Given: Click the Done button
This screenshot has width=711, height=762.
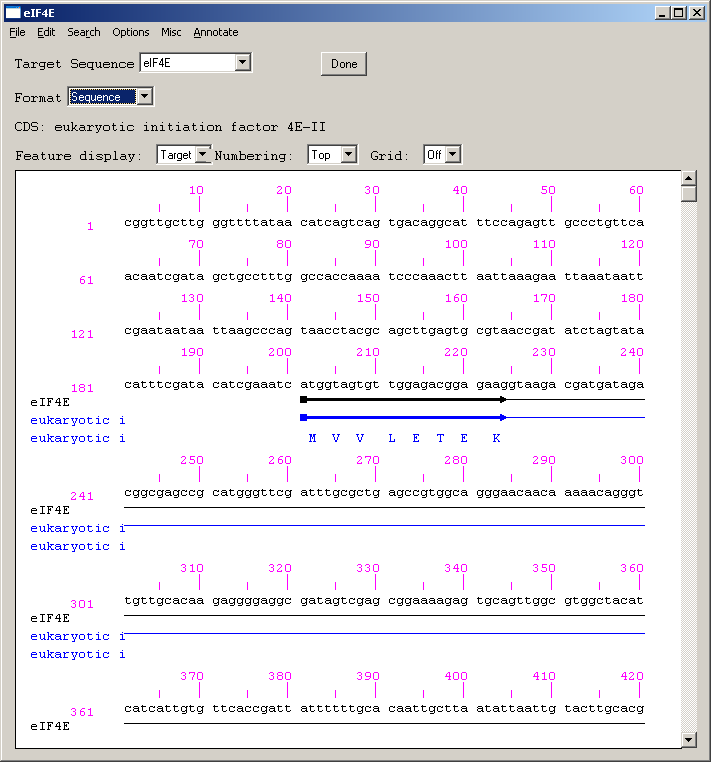Looking at the screenshot, I should pos(344,64).
